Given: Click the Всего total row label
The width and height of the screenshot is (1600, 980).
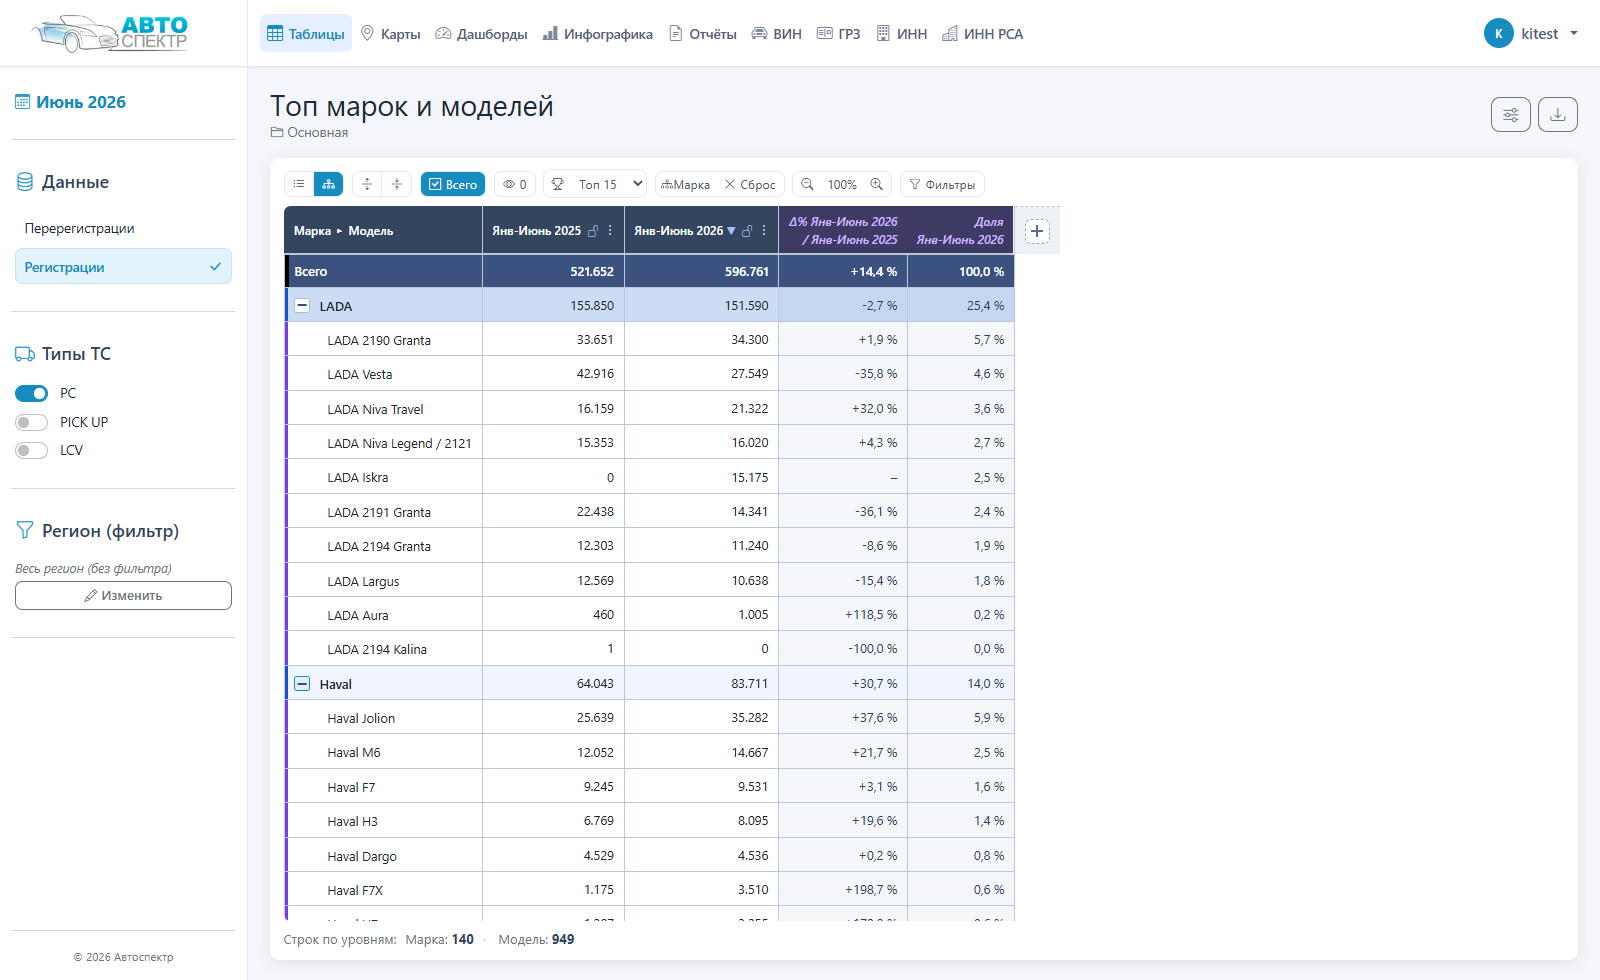Looking at the screenshot, I should 310,271.
